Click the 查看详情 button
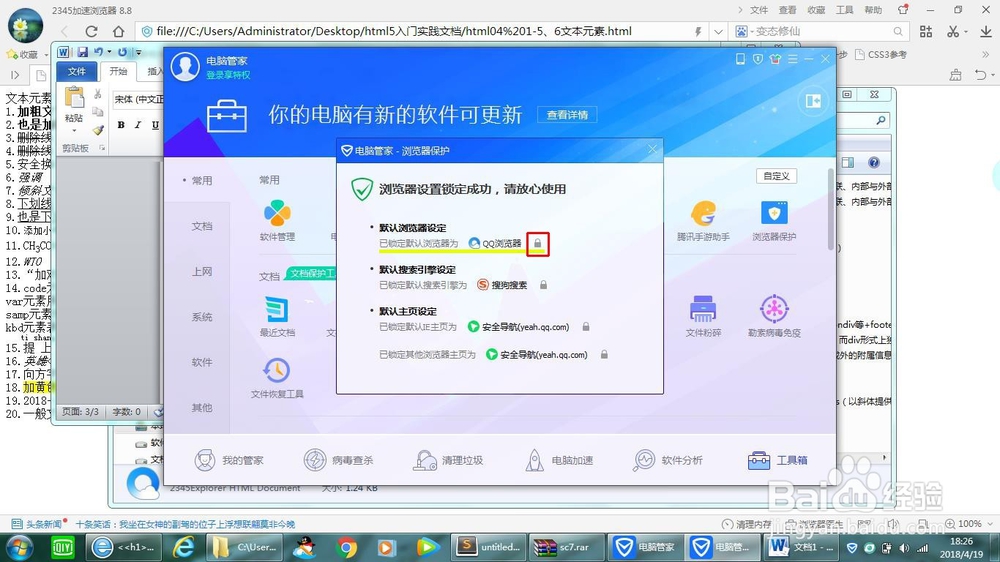1000x562 pixels. point(567,115)
